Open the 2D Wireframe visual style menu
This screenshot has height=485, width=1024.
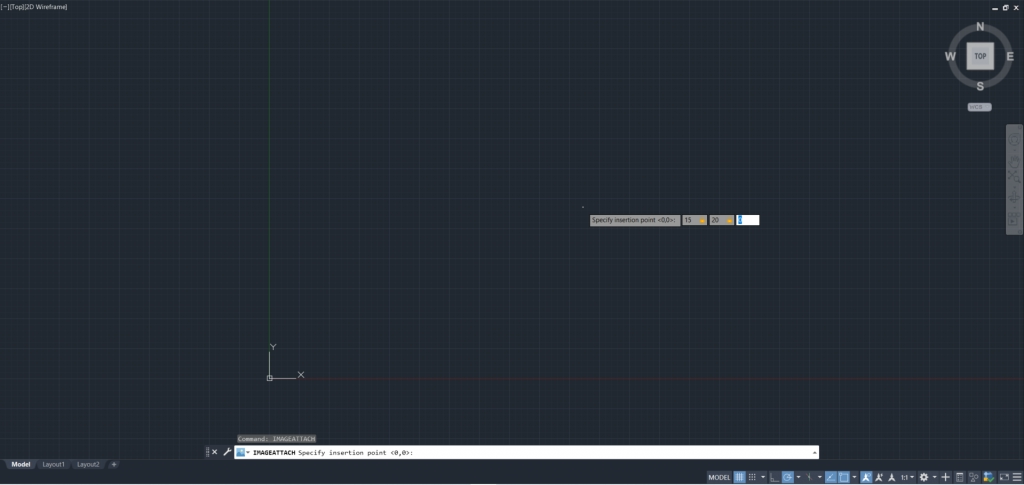(46, 7)
